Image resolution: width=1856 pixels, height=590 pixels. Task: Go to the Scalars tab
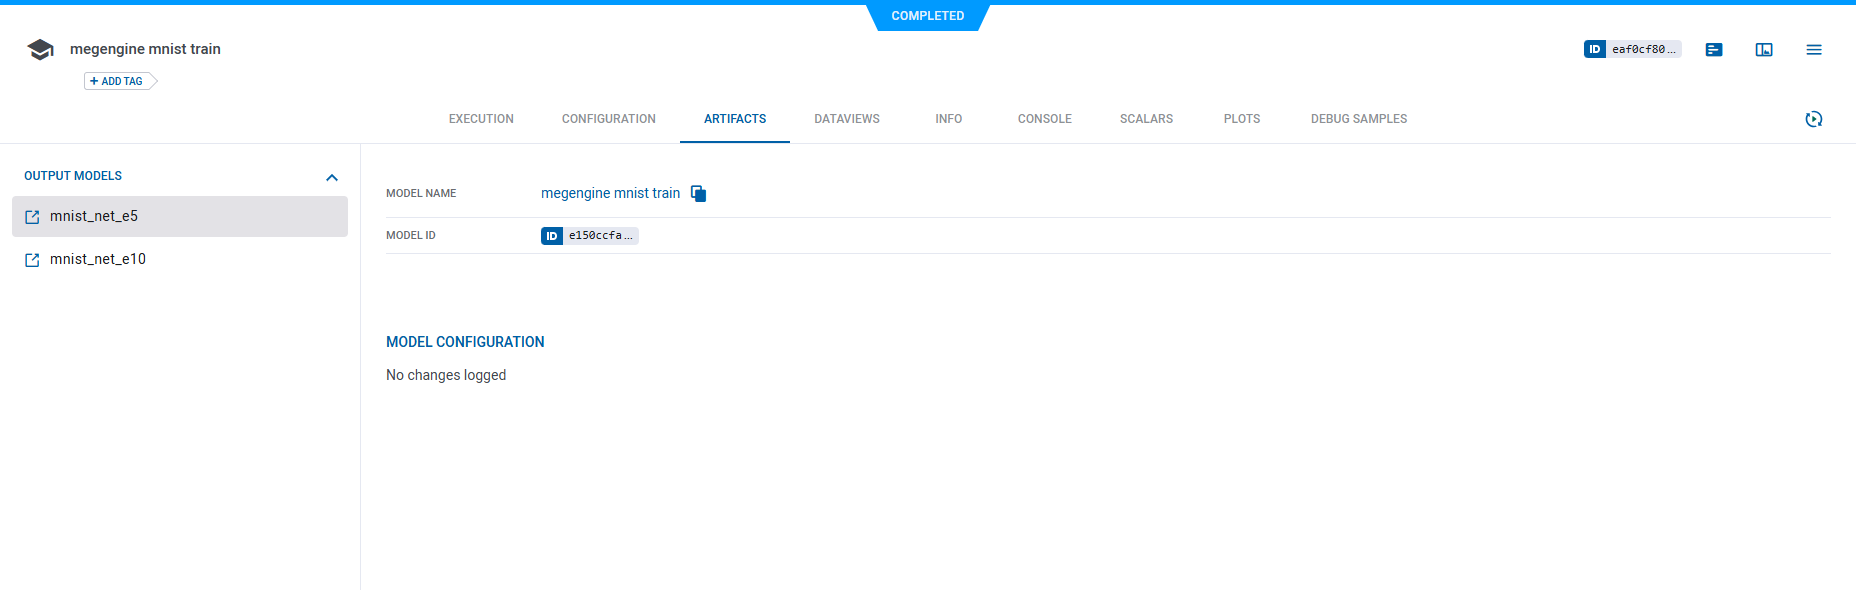pos(1146,119)
